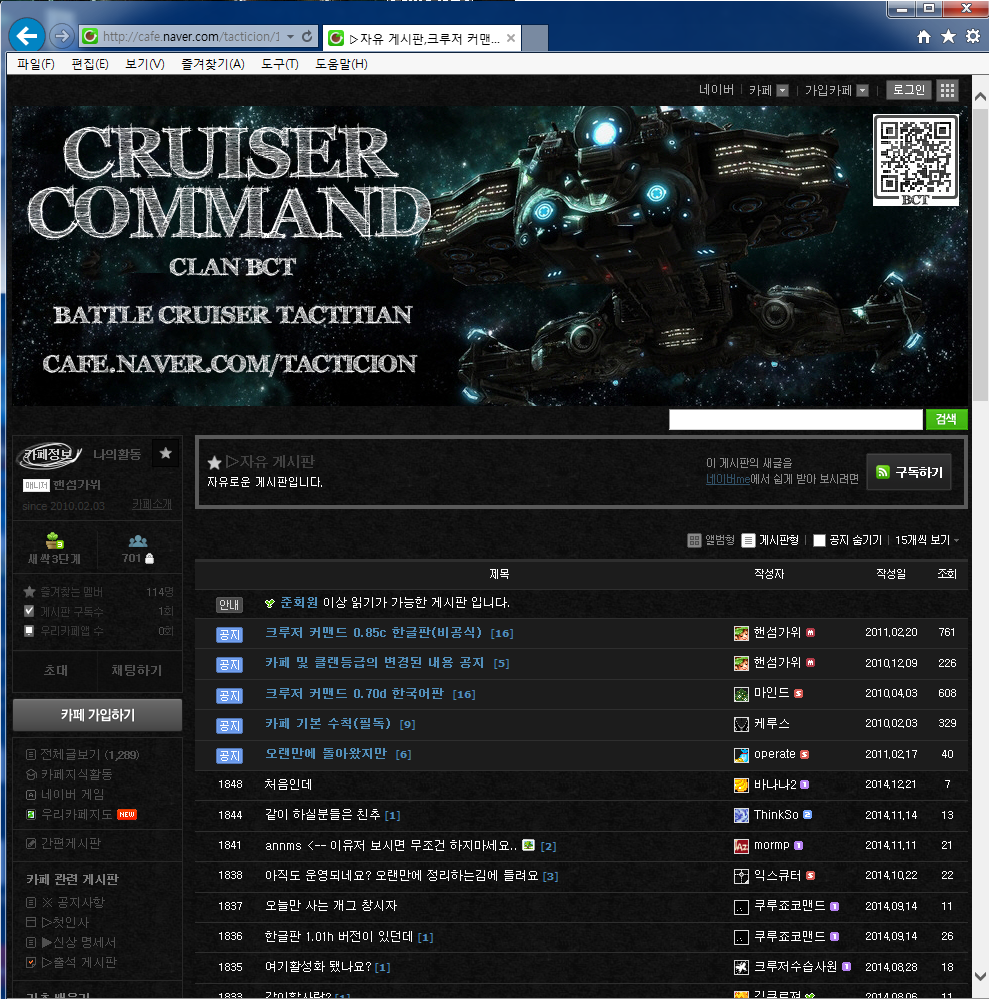Viewport: 989px width, 999px height.
Task: Click into the cafe search input field
Action: click(795, 419)
